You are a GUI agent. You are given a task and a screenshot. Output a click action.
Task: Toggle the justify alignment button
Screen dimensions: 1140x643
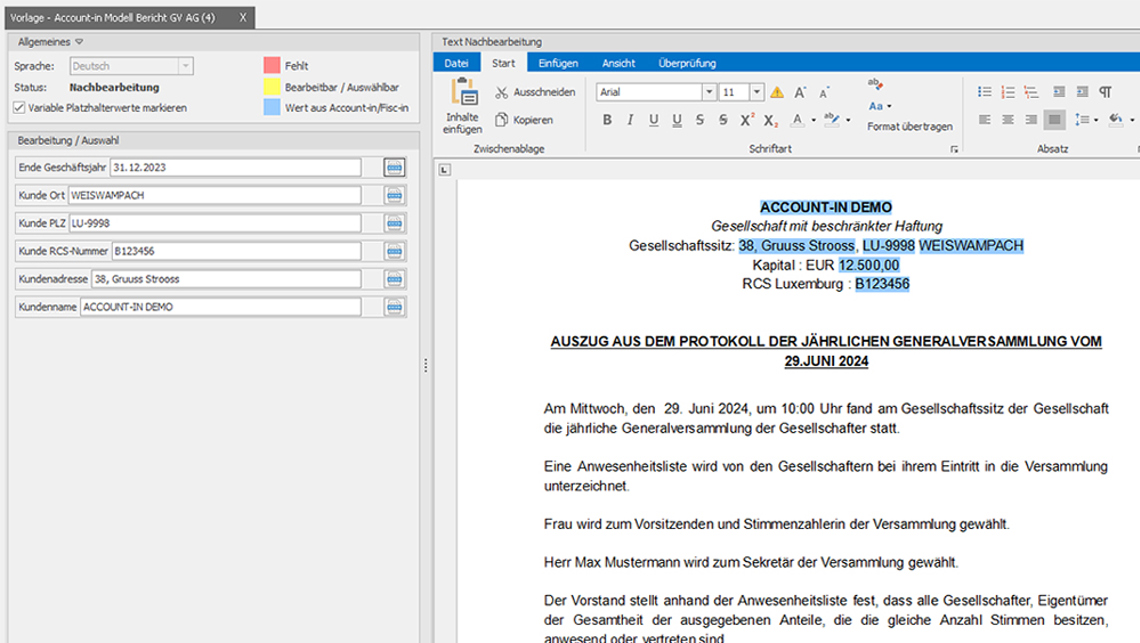[1054, 120]
